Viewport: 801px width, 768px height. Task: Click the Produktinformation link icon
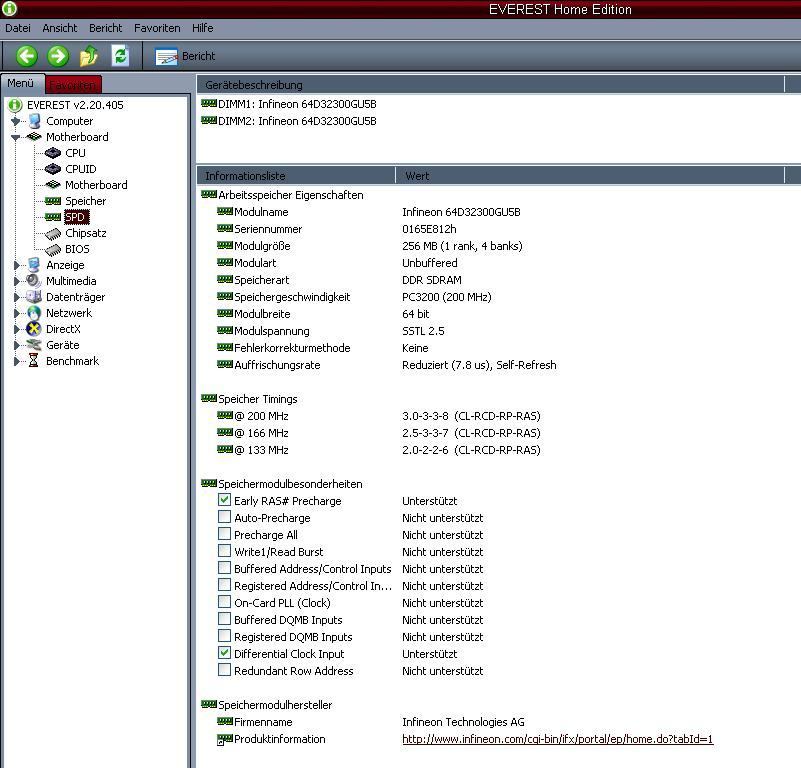tap(225, 739)
